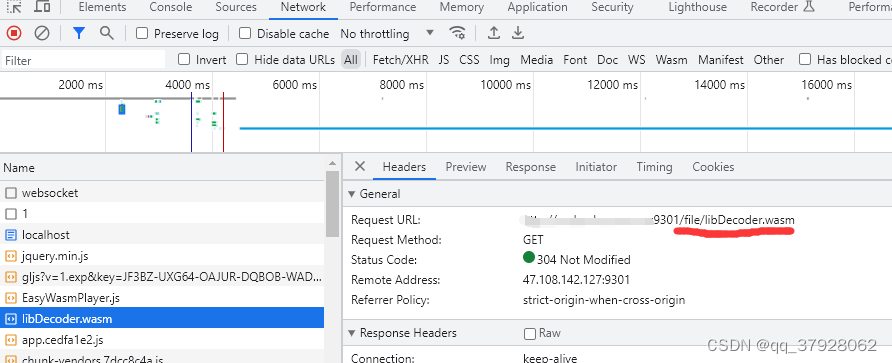Open the Sources tab
892x363 pixels.
[x=236, y=7]
